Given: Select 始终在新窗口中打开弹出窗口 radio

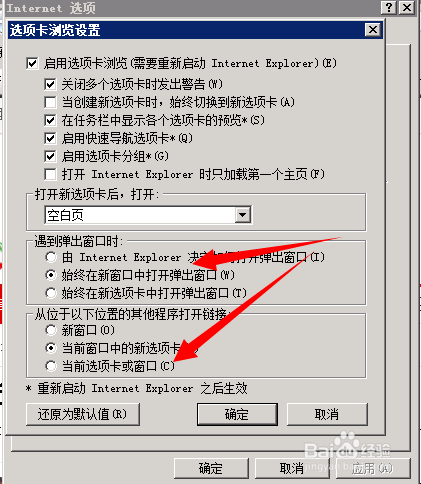Looking at the screenshot, I should (x=51, y=275).
